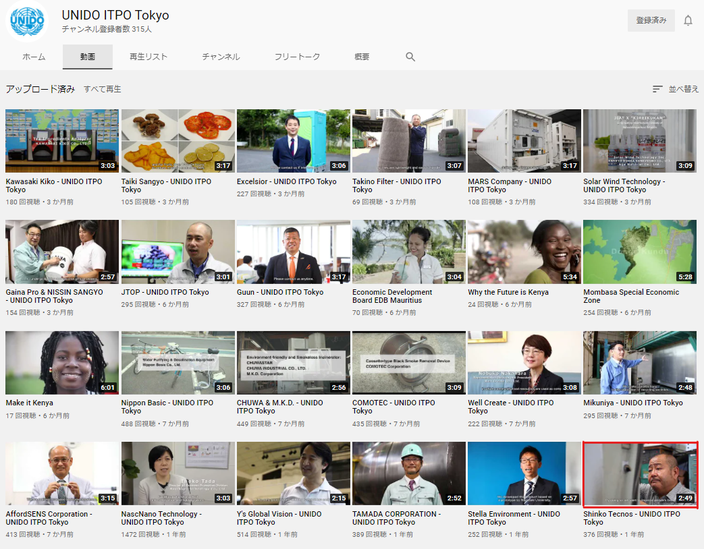Screen dimensions: 704x549
Task: Click the NascNano Technology video title
Action: 162,518
